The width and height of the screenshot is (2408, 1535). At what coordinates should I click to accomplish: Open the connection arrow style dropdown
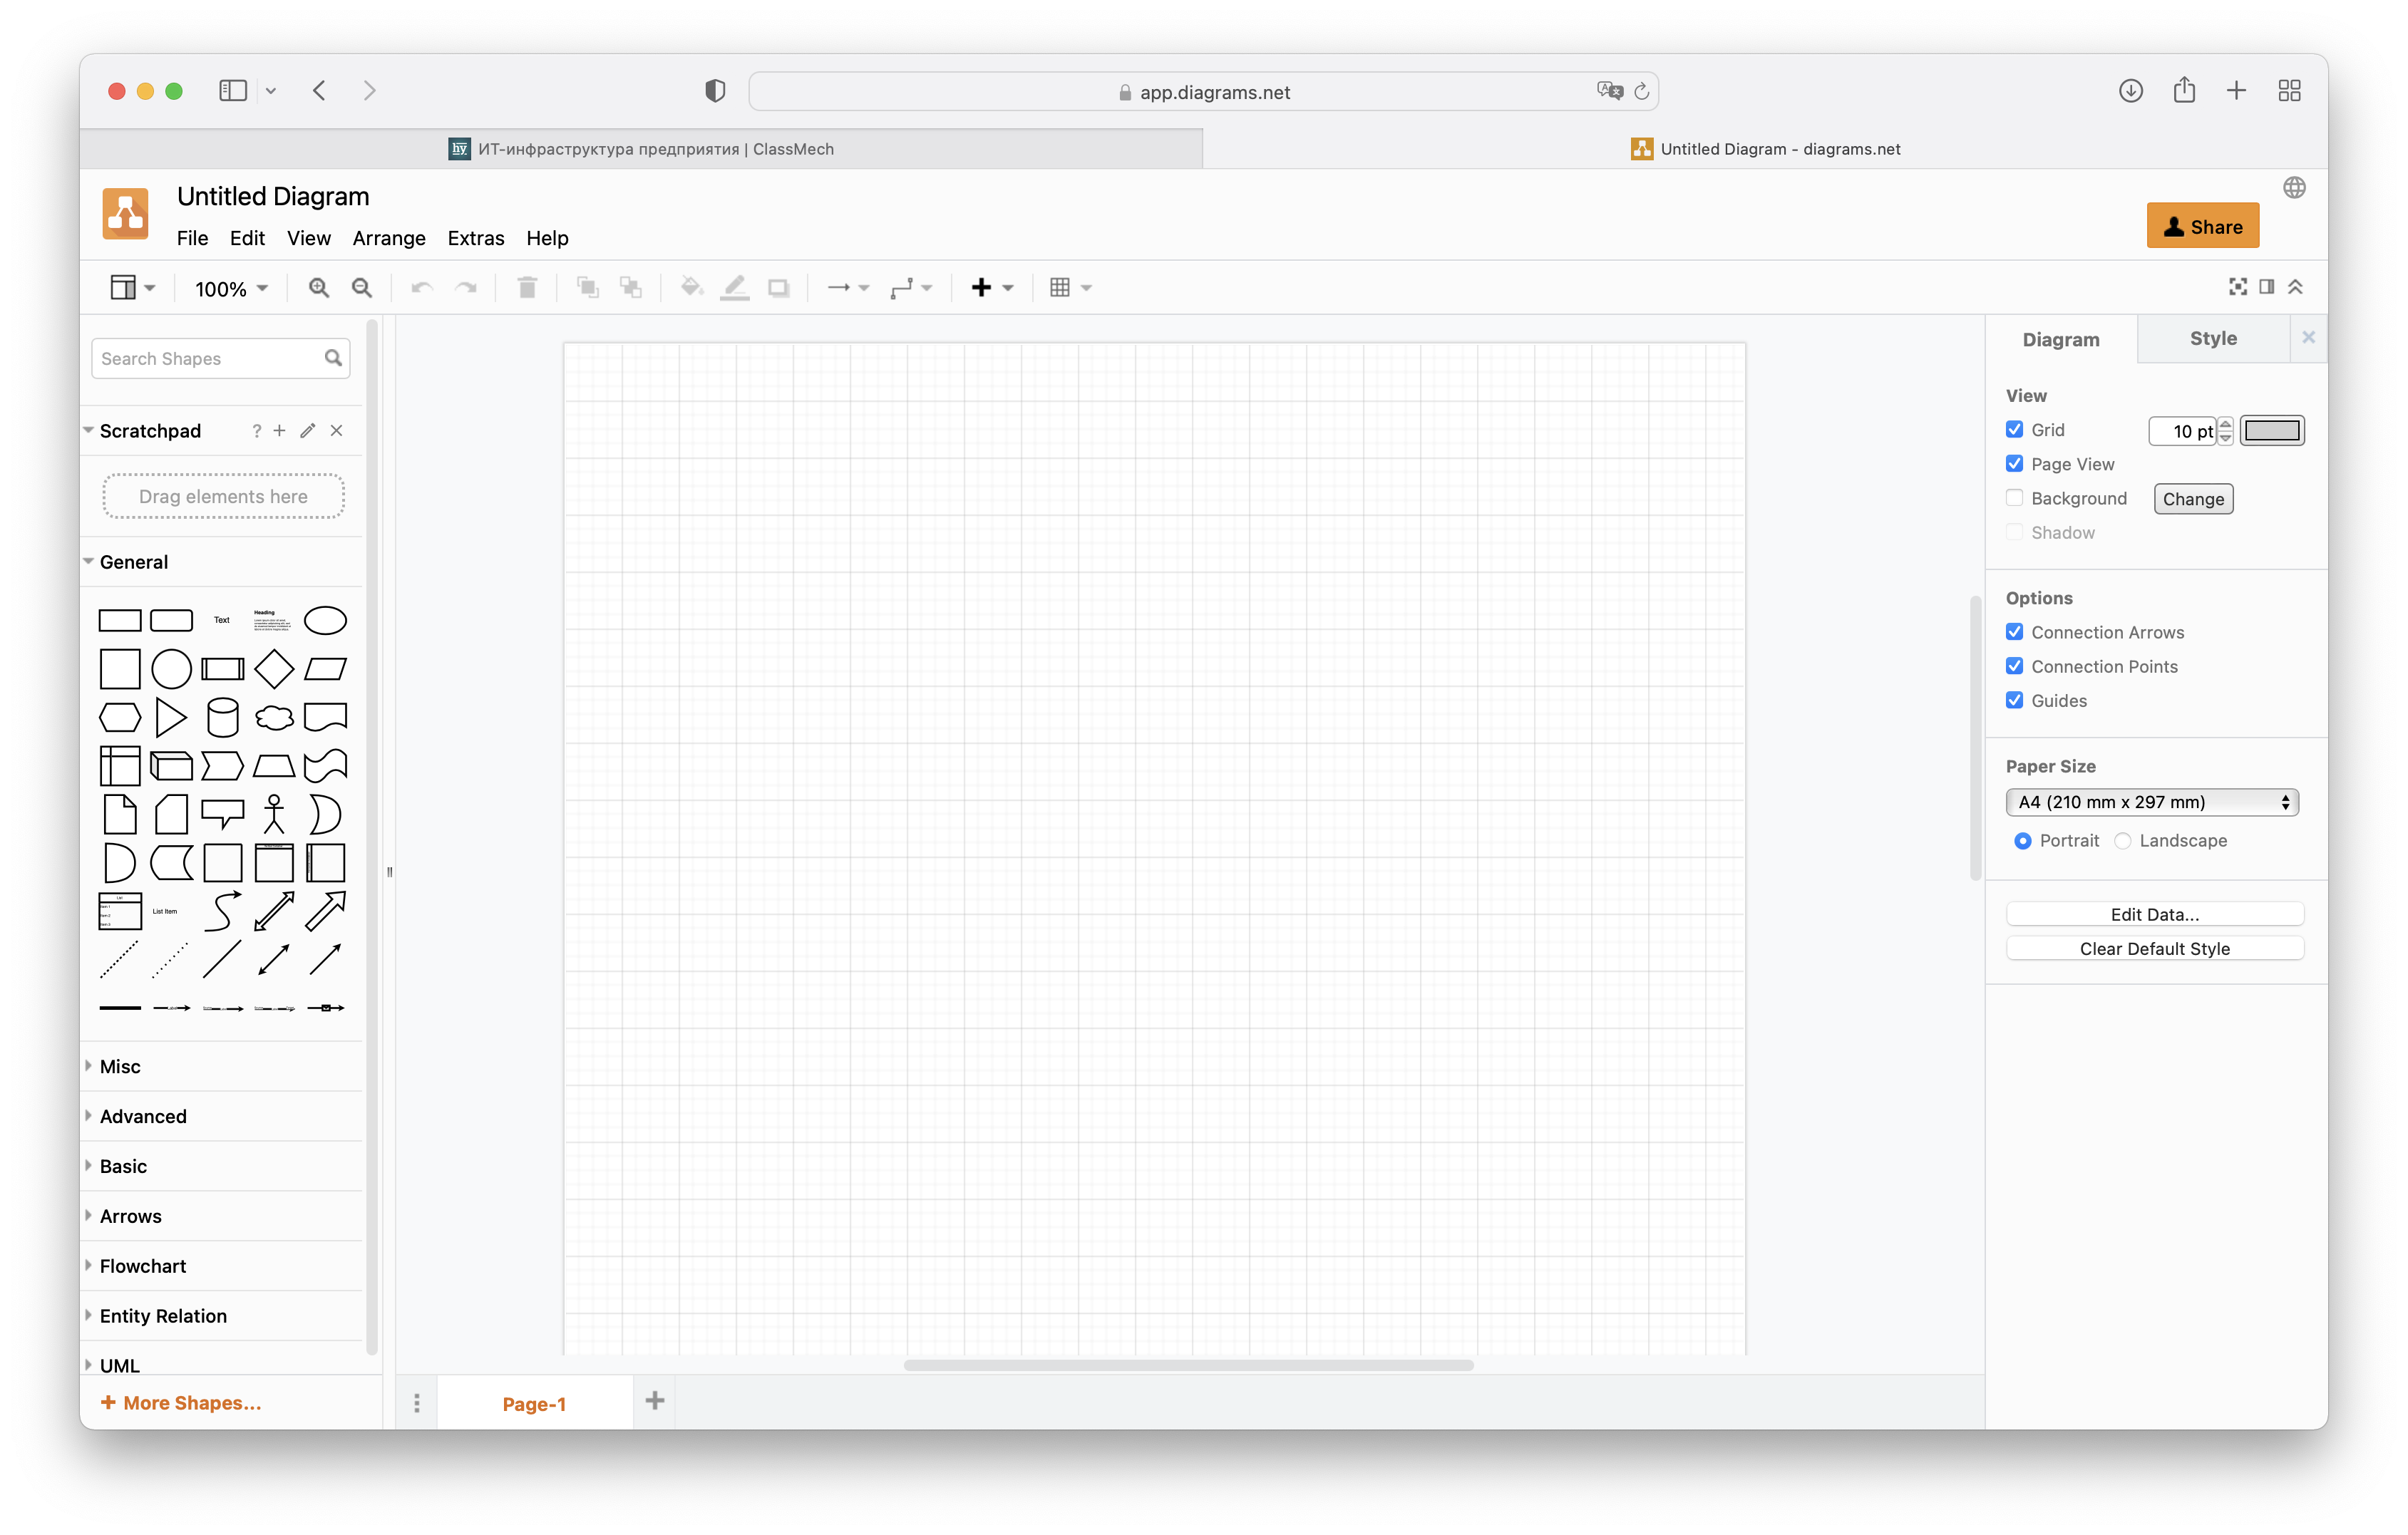click(x=848, y=288)
